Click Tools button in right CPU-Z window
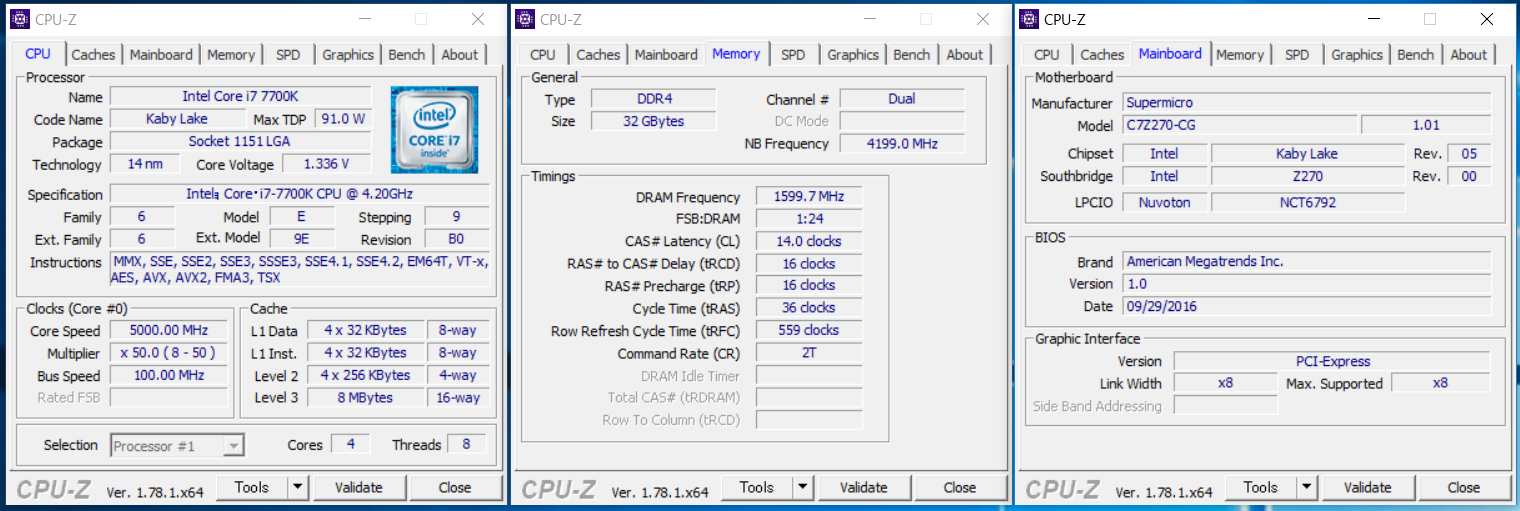The width and height of the screenshot is (1520, 511). pyautogui.click(x=1261, y=488)
